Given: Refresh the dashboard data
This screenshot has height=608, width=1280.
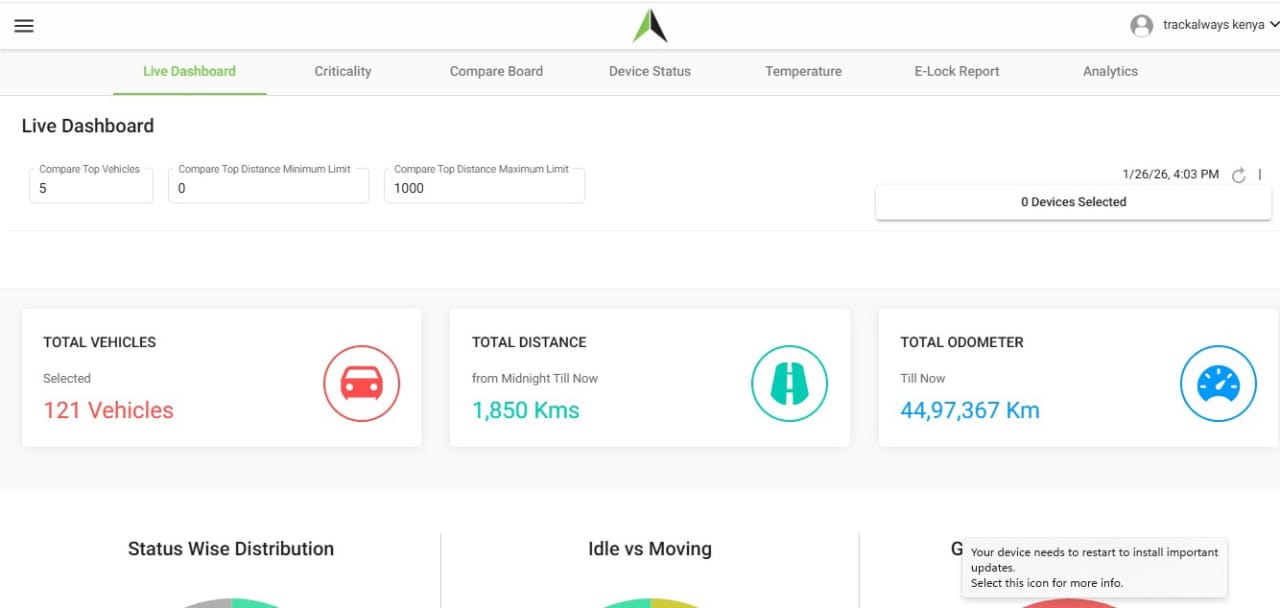Looking at the screenshot, I should (x=1239, y=175).
